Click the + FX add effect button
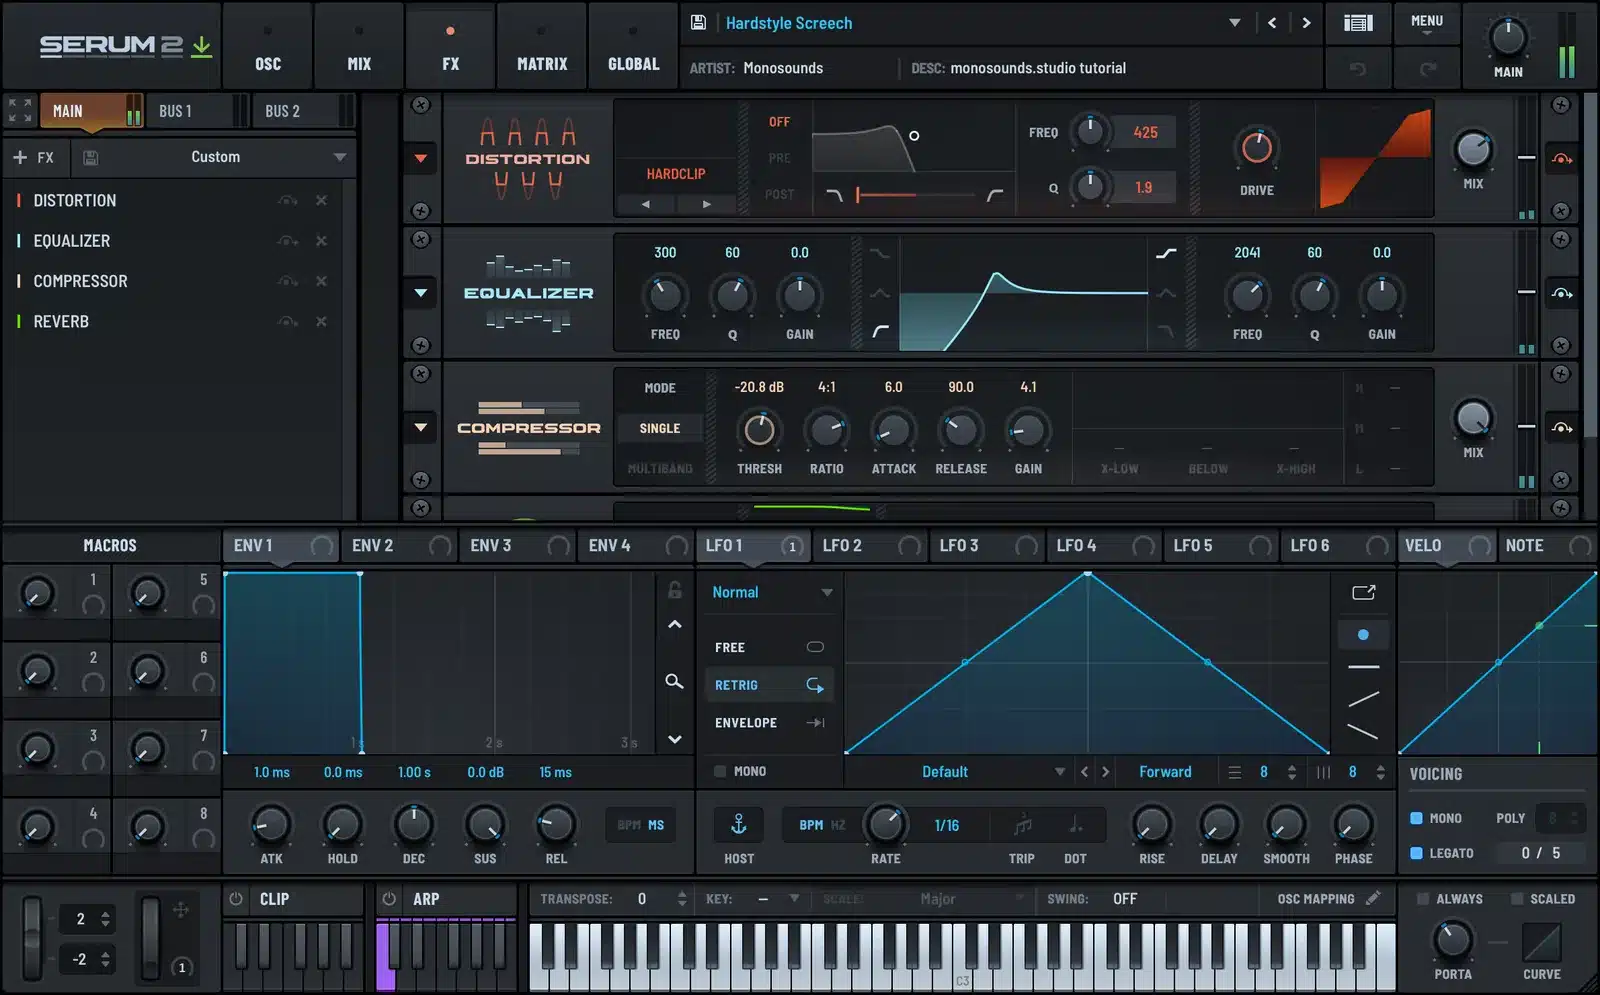This screenshot has height=995, width=1600. [x=33, y=157]
